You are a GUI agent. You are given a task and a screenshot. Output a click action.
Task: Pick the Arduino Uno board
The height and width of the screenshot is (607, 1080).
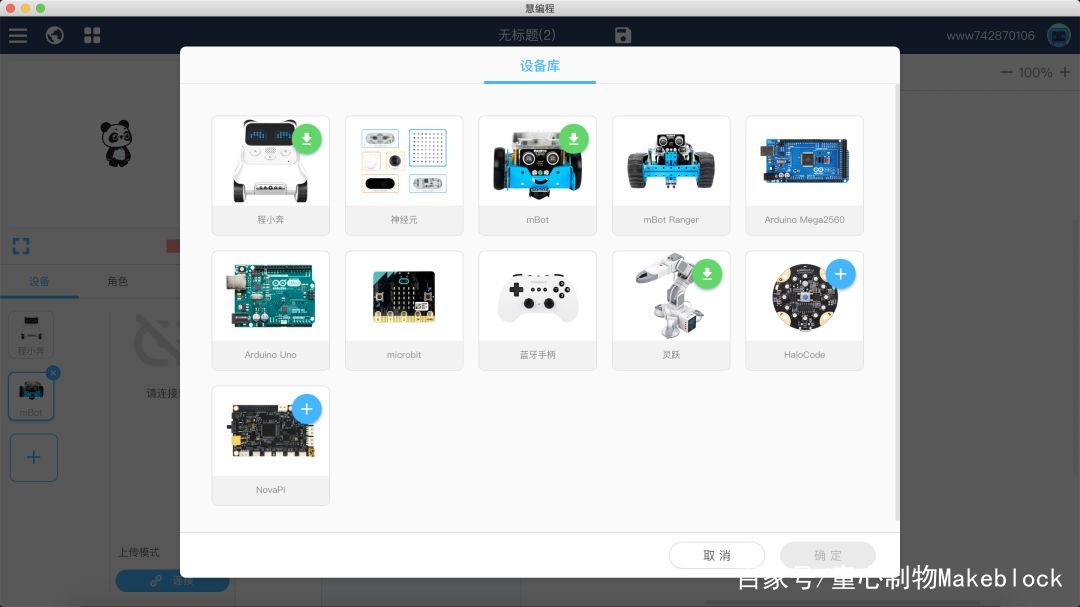pos(271,311)
